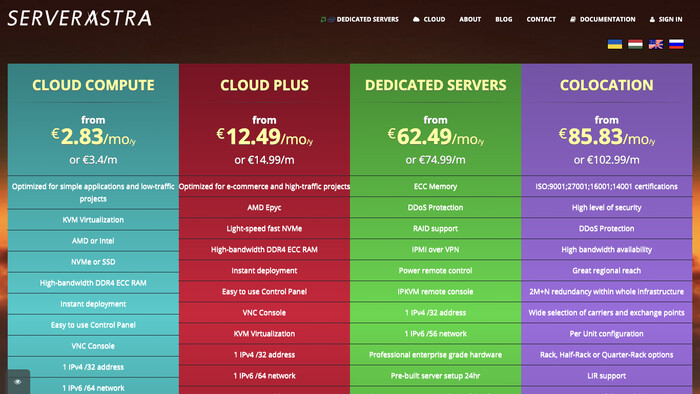Image resolution: width=700 pixels, height=394 pixels.
Task: Open the Dedicated Servers plan heading
Action: click(435, 85)
